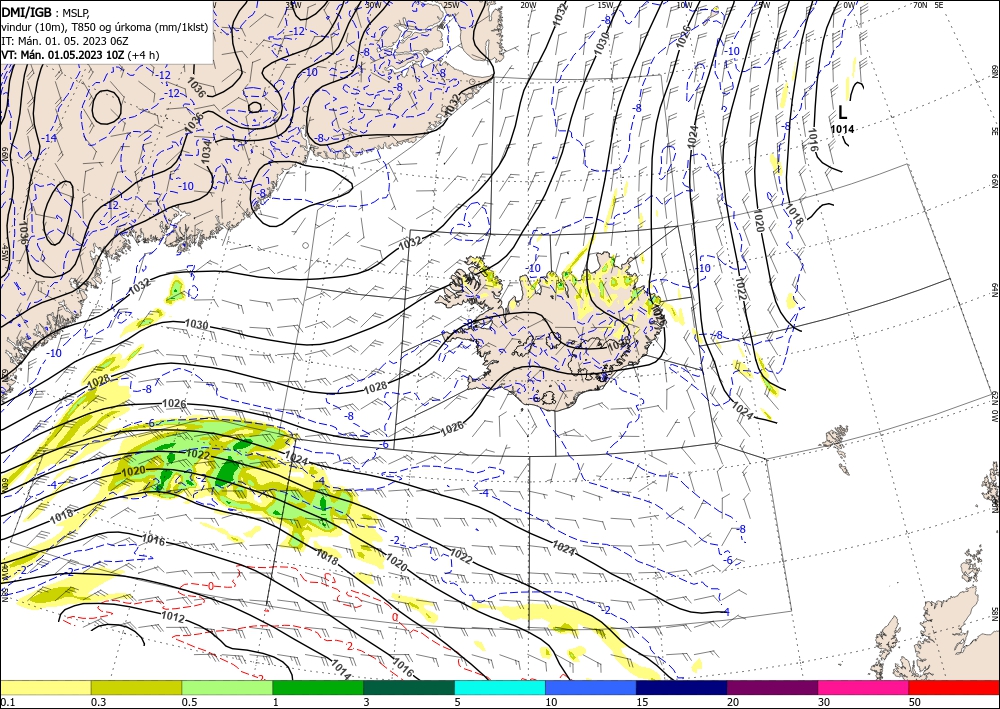Select the purple 20 mm legend swatch
The image size is (1000, 709).
[772, 687]
